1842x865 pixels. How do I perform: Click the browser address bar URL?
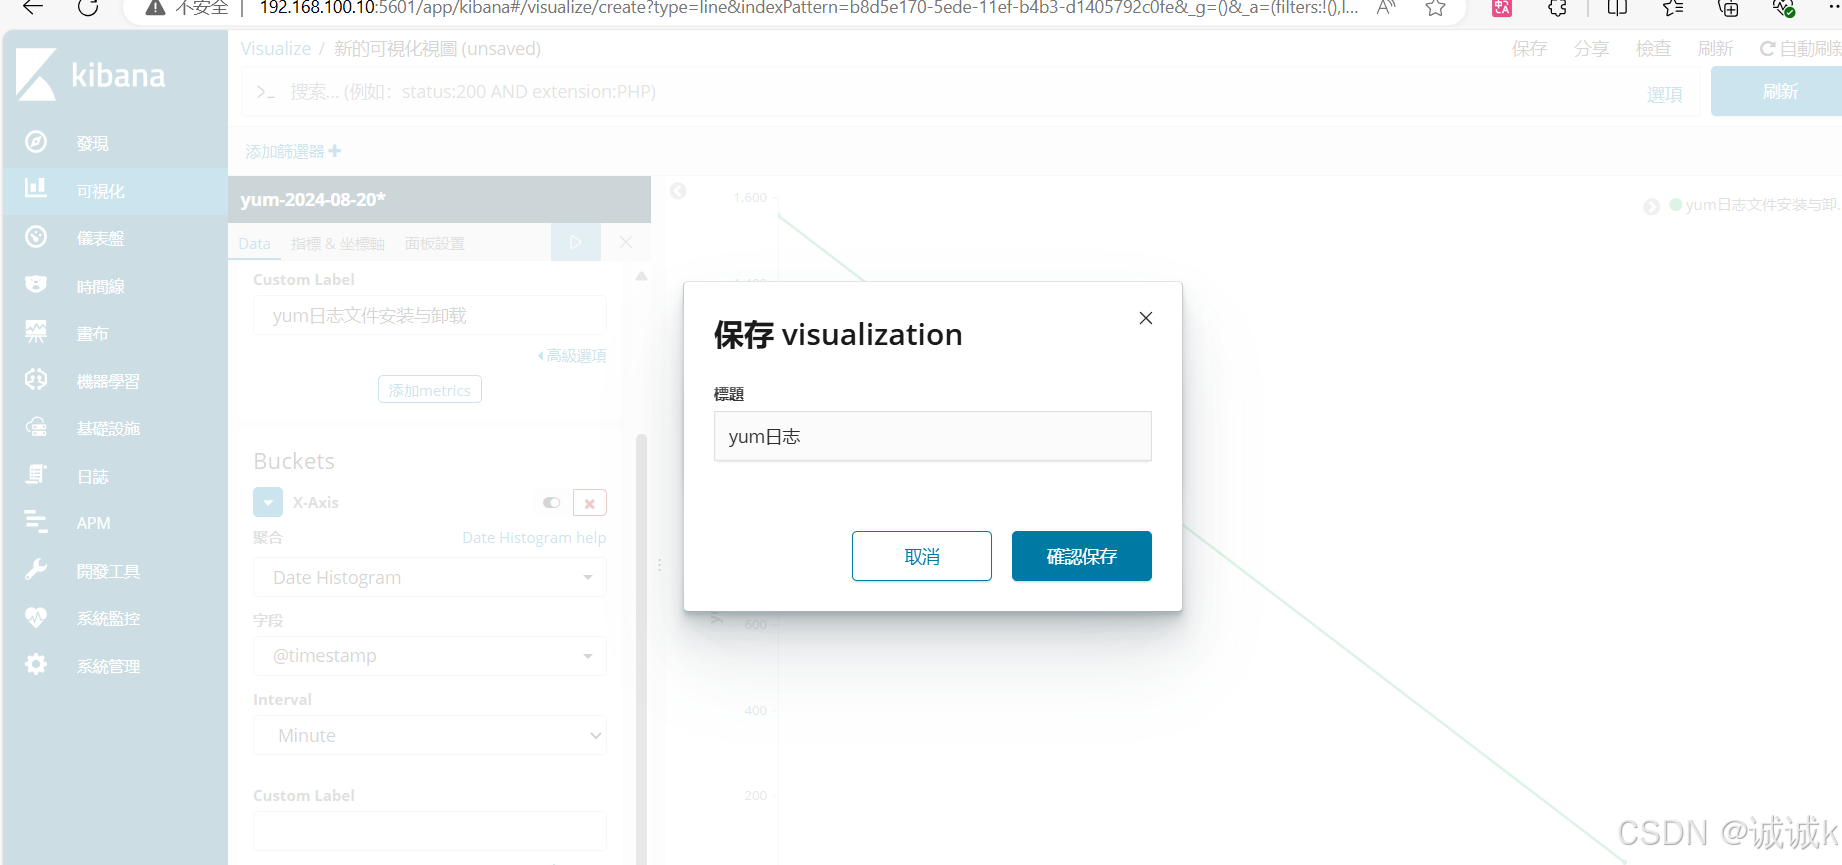coord(808,8)
